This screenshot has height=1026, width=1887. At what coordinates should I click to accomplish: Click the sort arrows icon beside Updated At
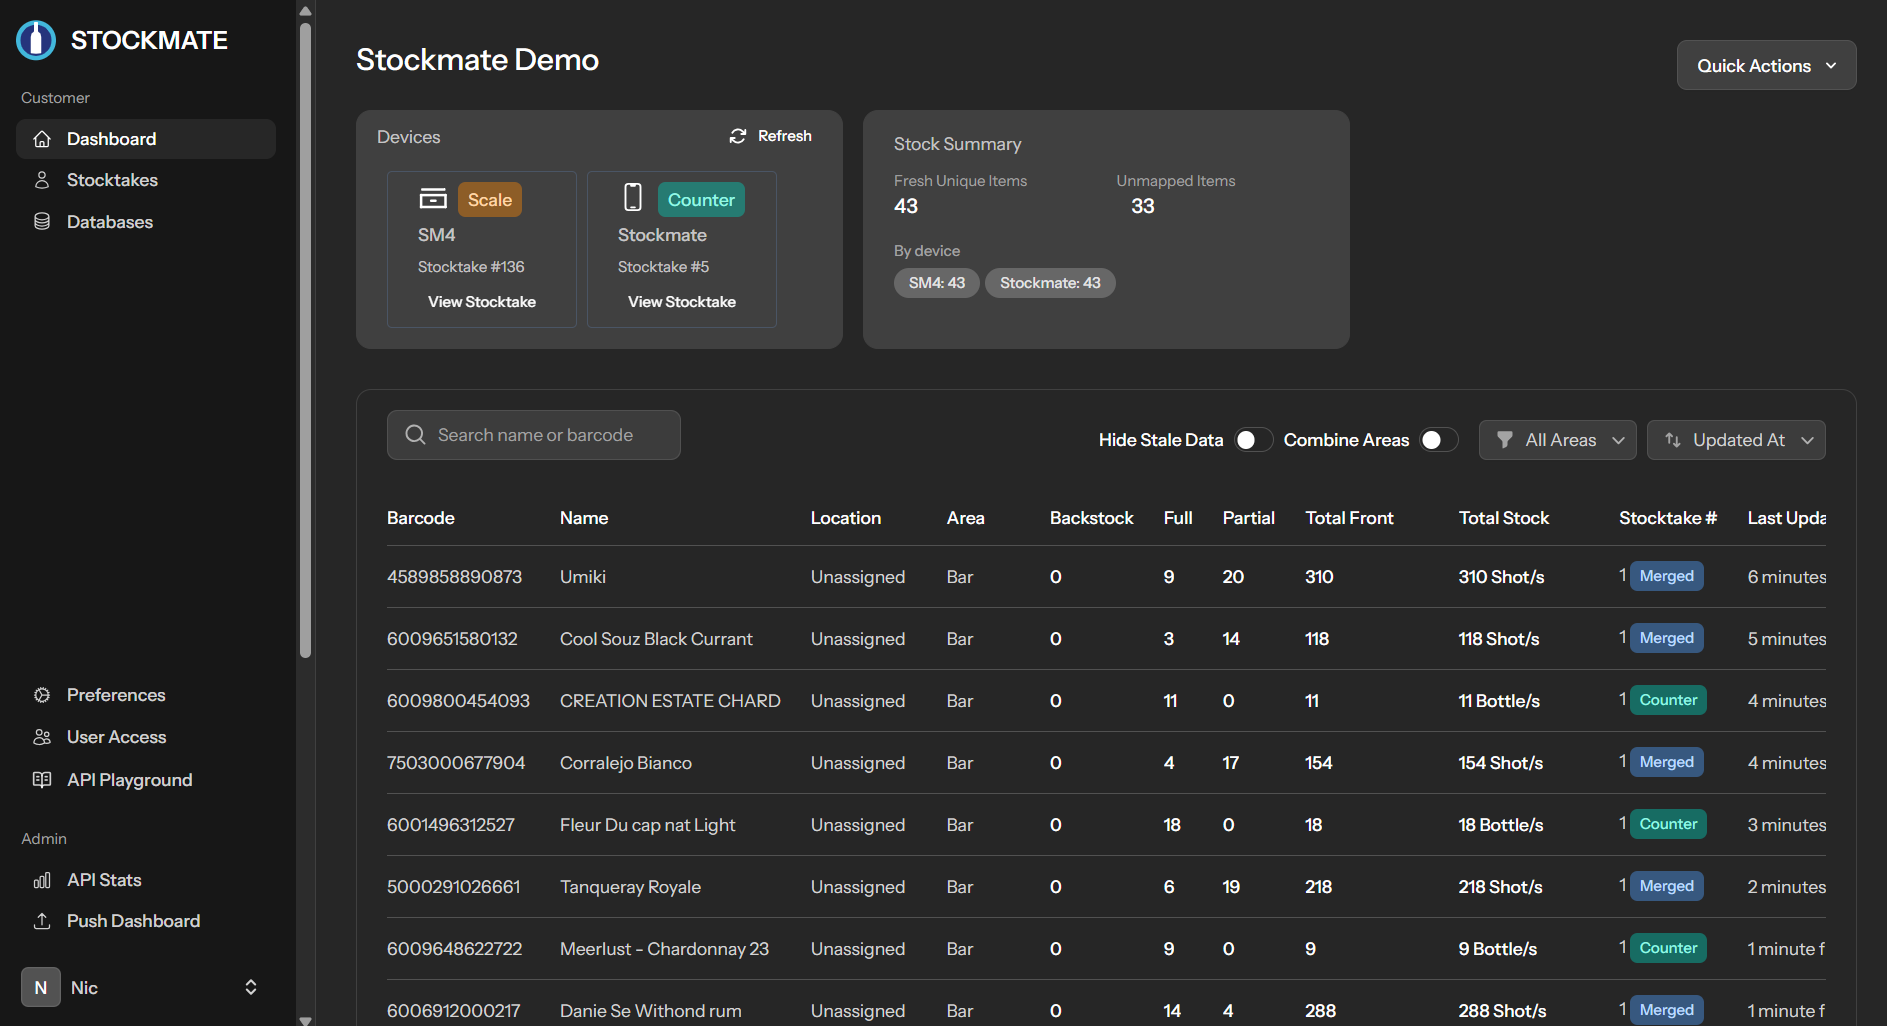[1672, 440]
